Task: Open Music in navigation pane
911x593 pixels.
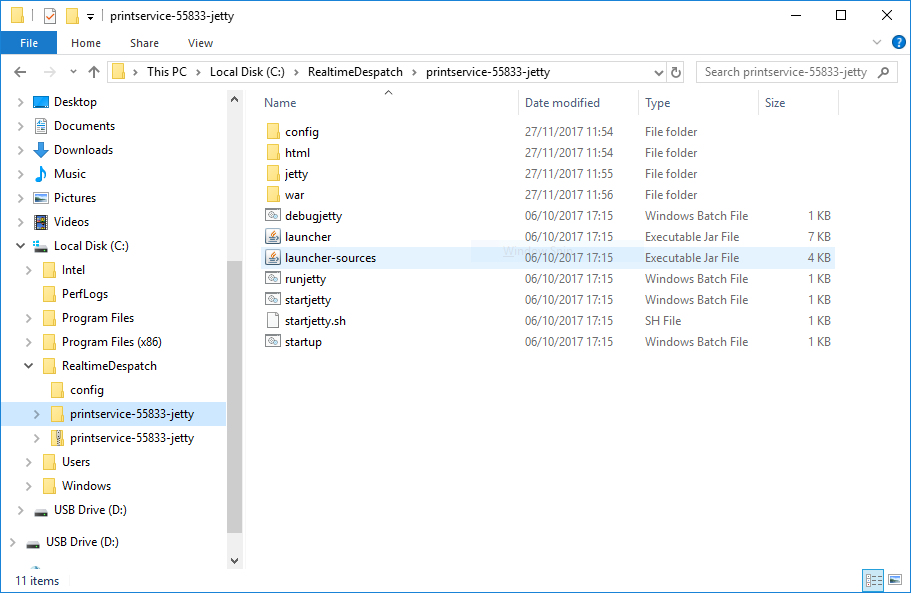Action: click(69, 174)
